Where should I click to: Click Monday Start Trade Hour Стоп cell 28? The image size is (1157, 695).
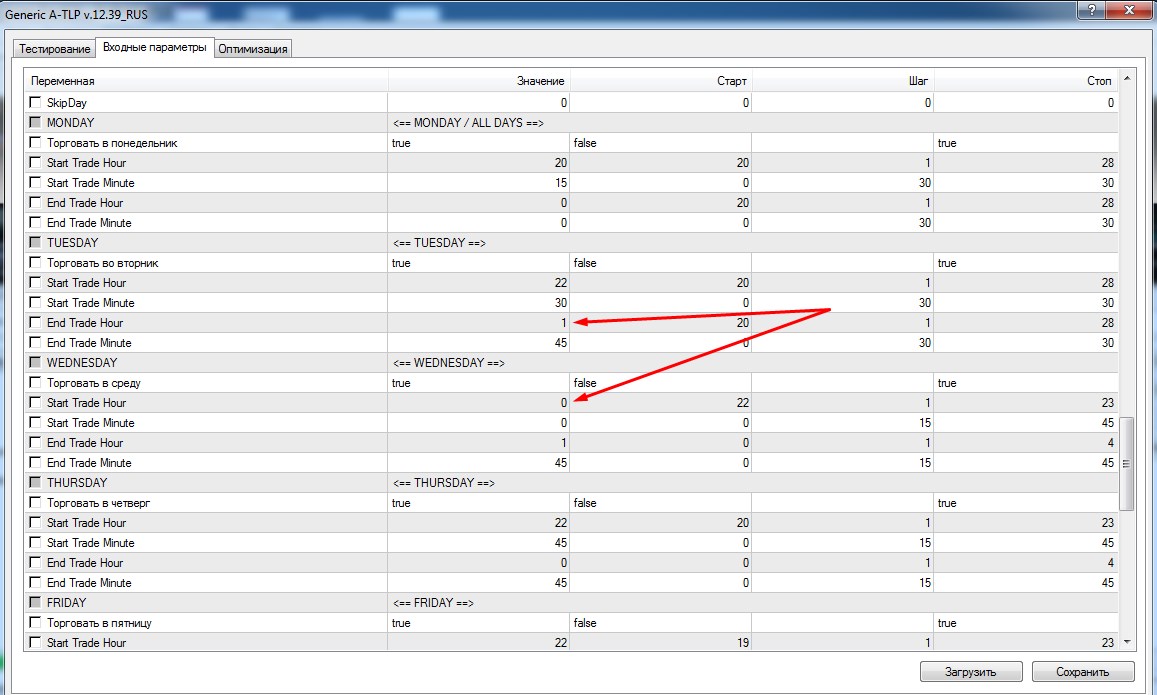(x=1026, y=162)
